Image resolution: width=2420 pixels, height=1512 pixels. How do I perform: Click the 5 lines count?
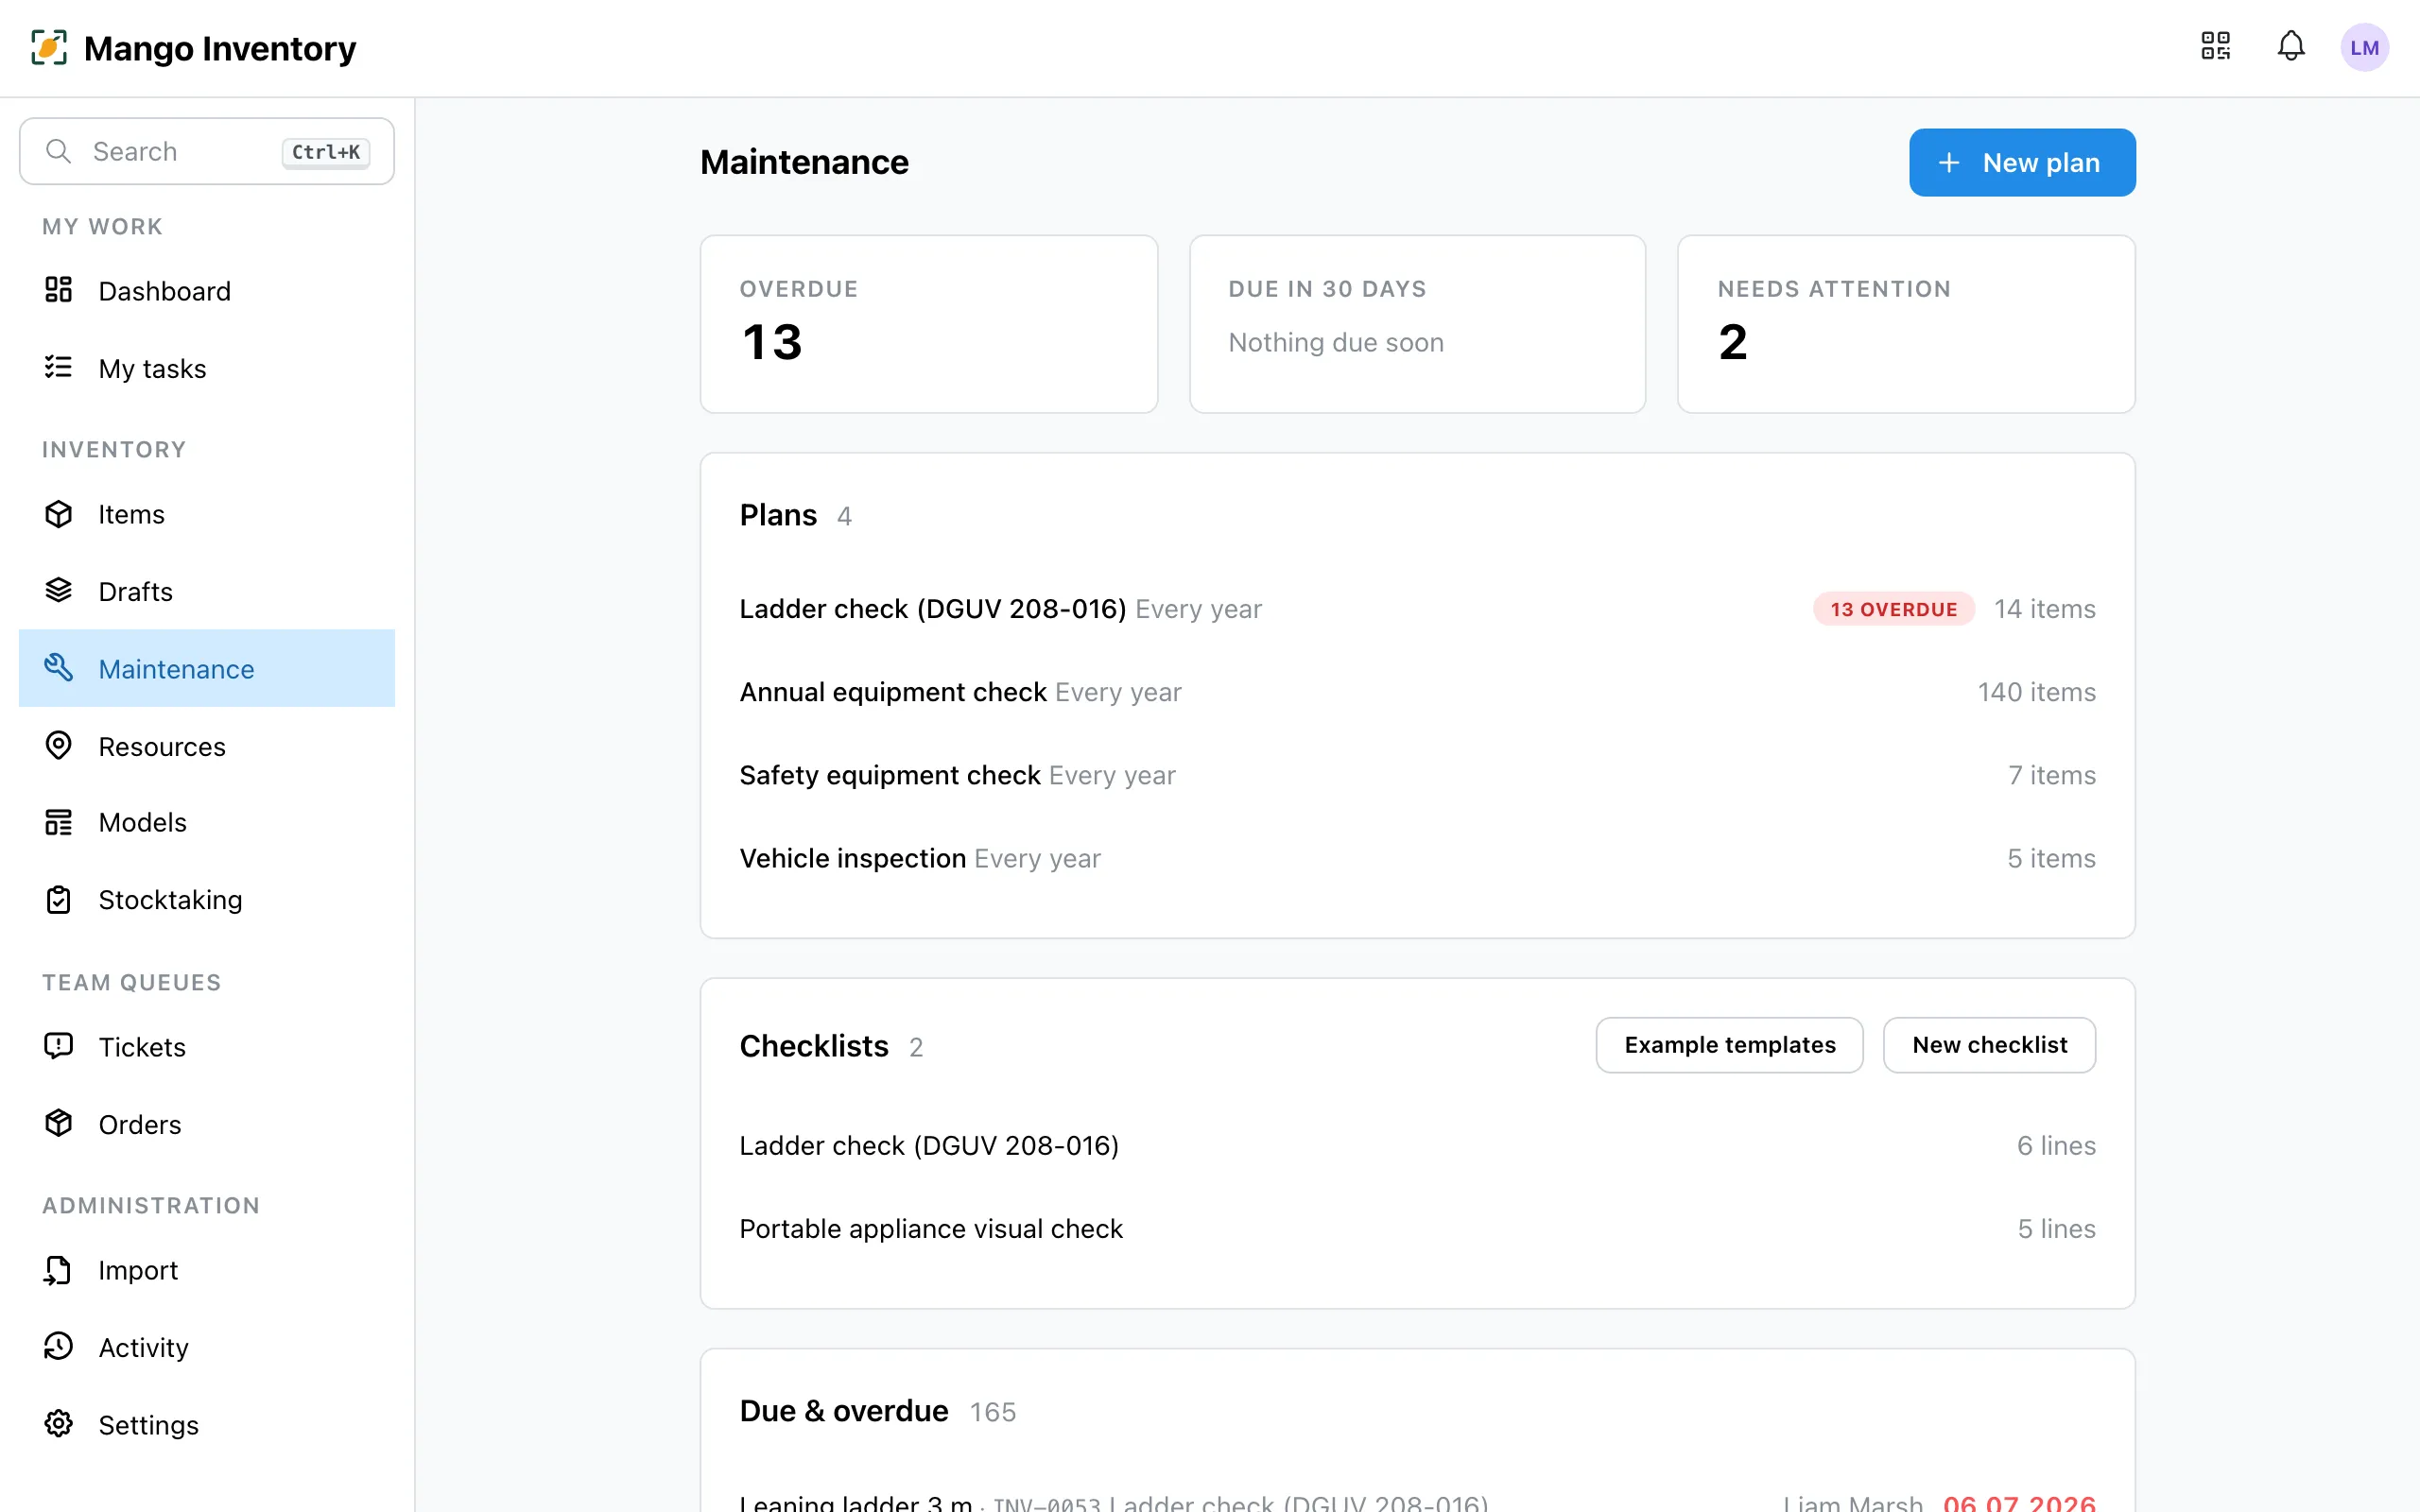tap(2056, 1228)
